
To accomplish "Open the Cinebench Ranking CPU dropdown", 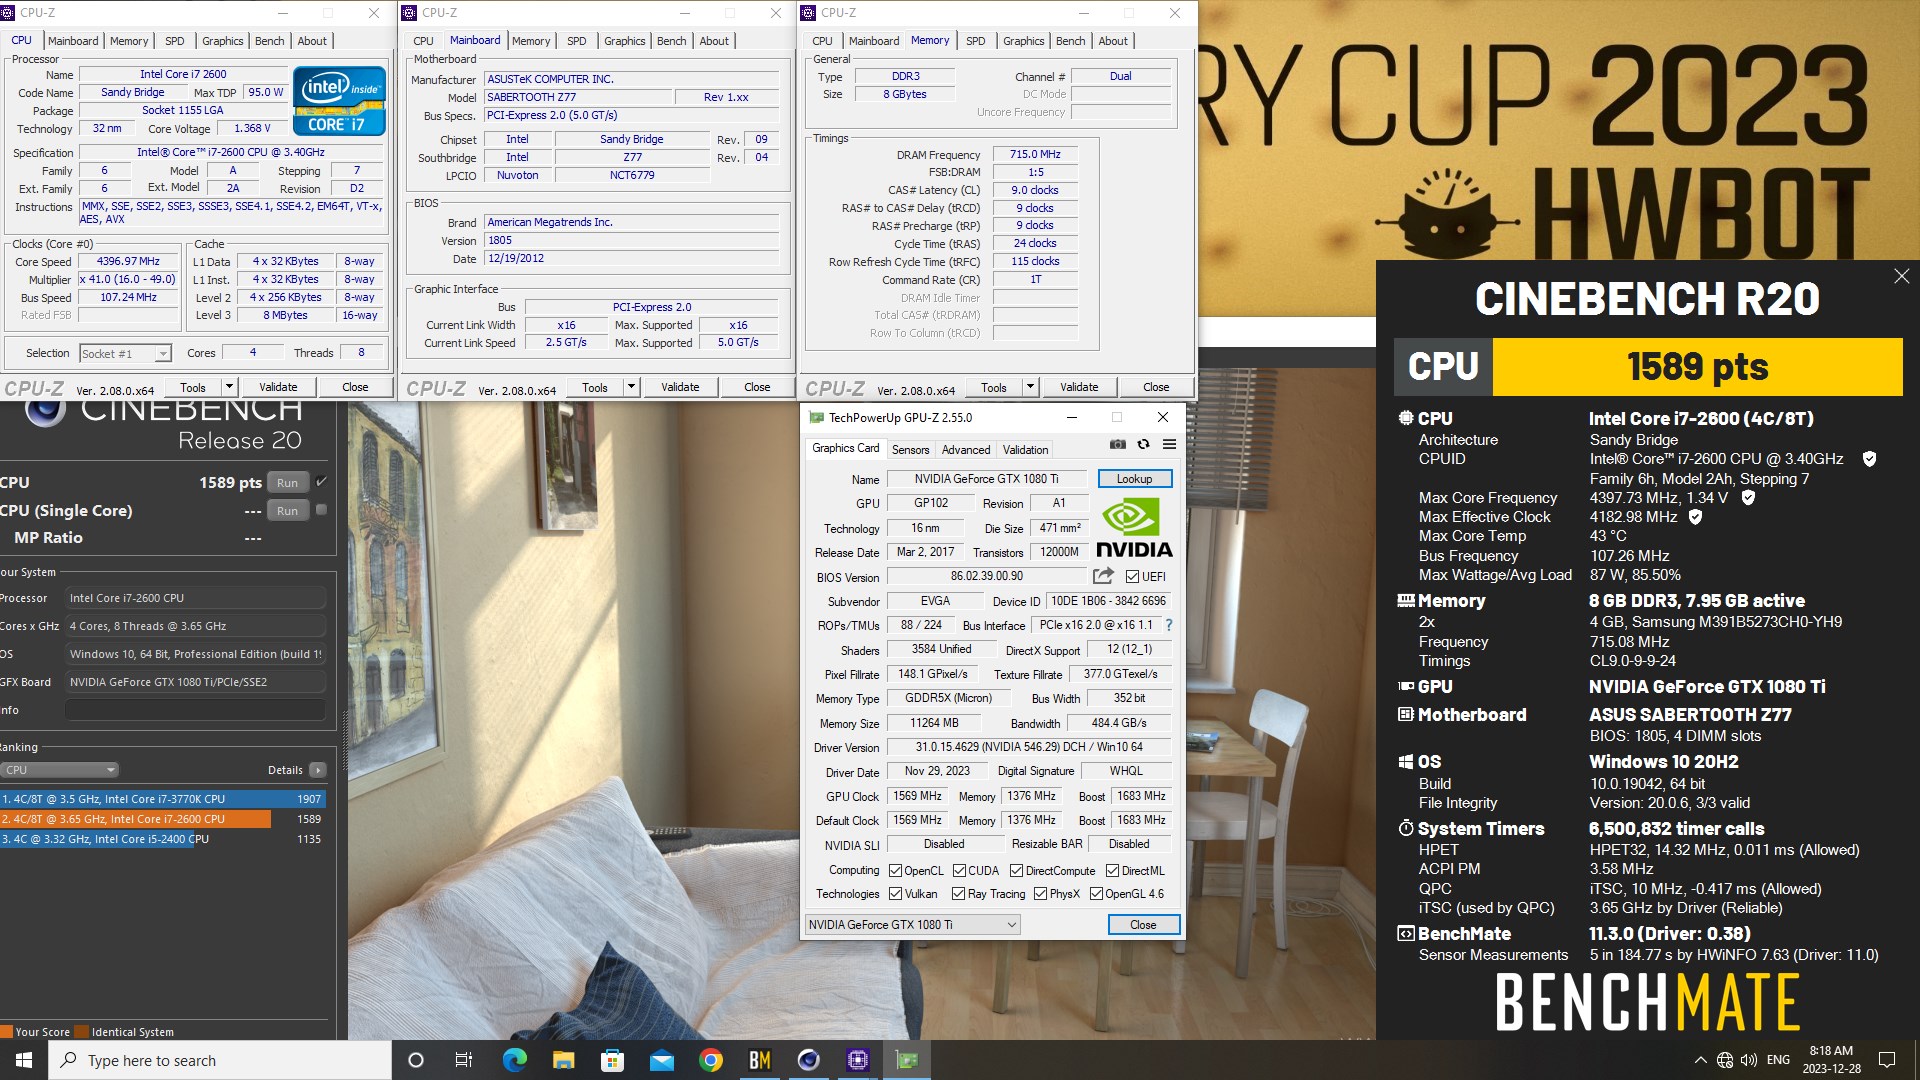I will [x=59, y=770].
